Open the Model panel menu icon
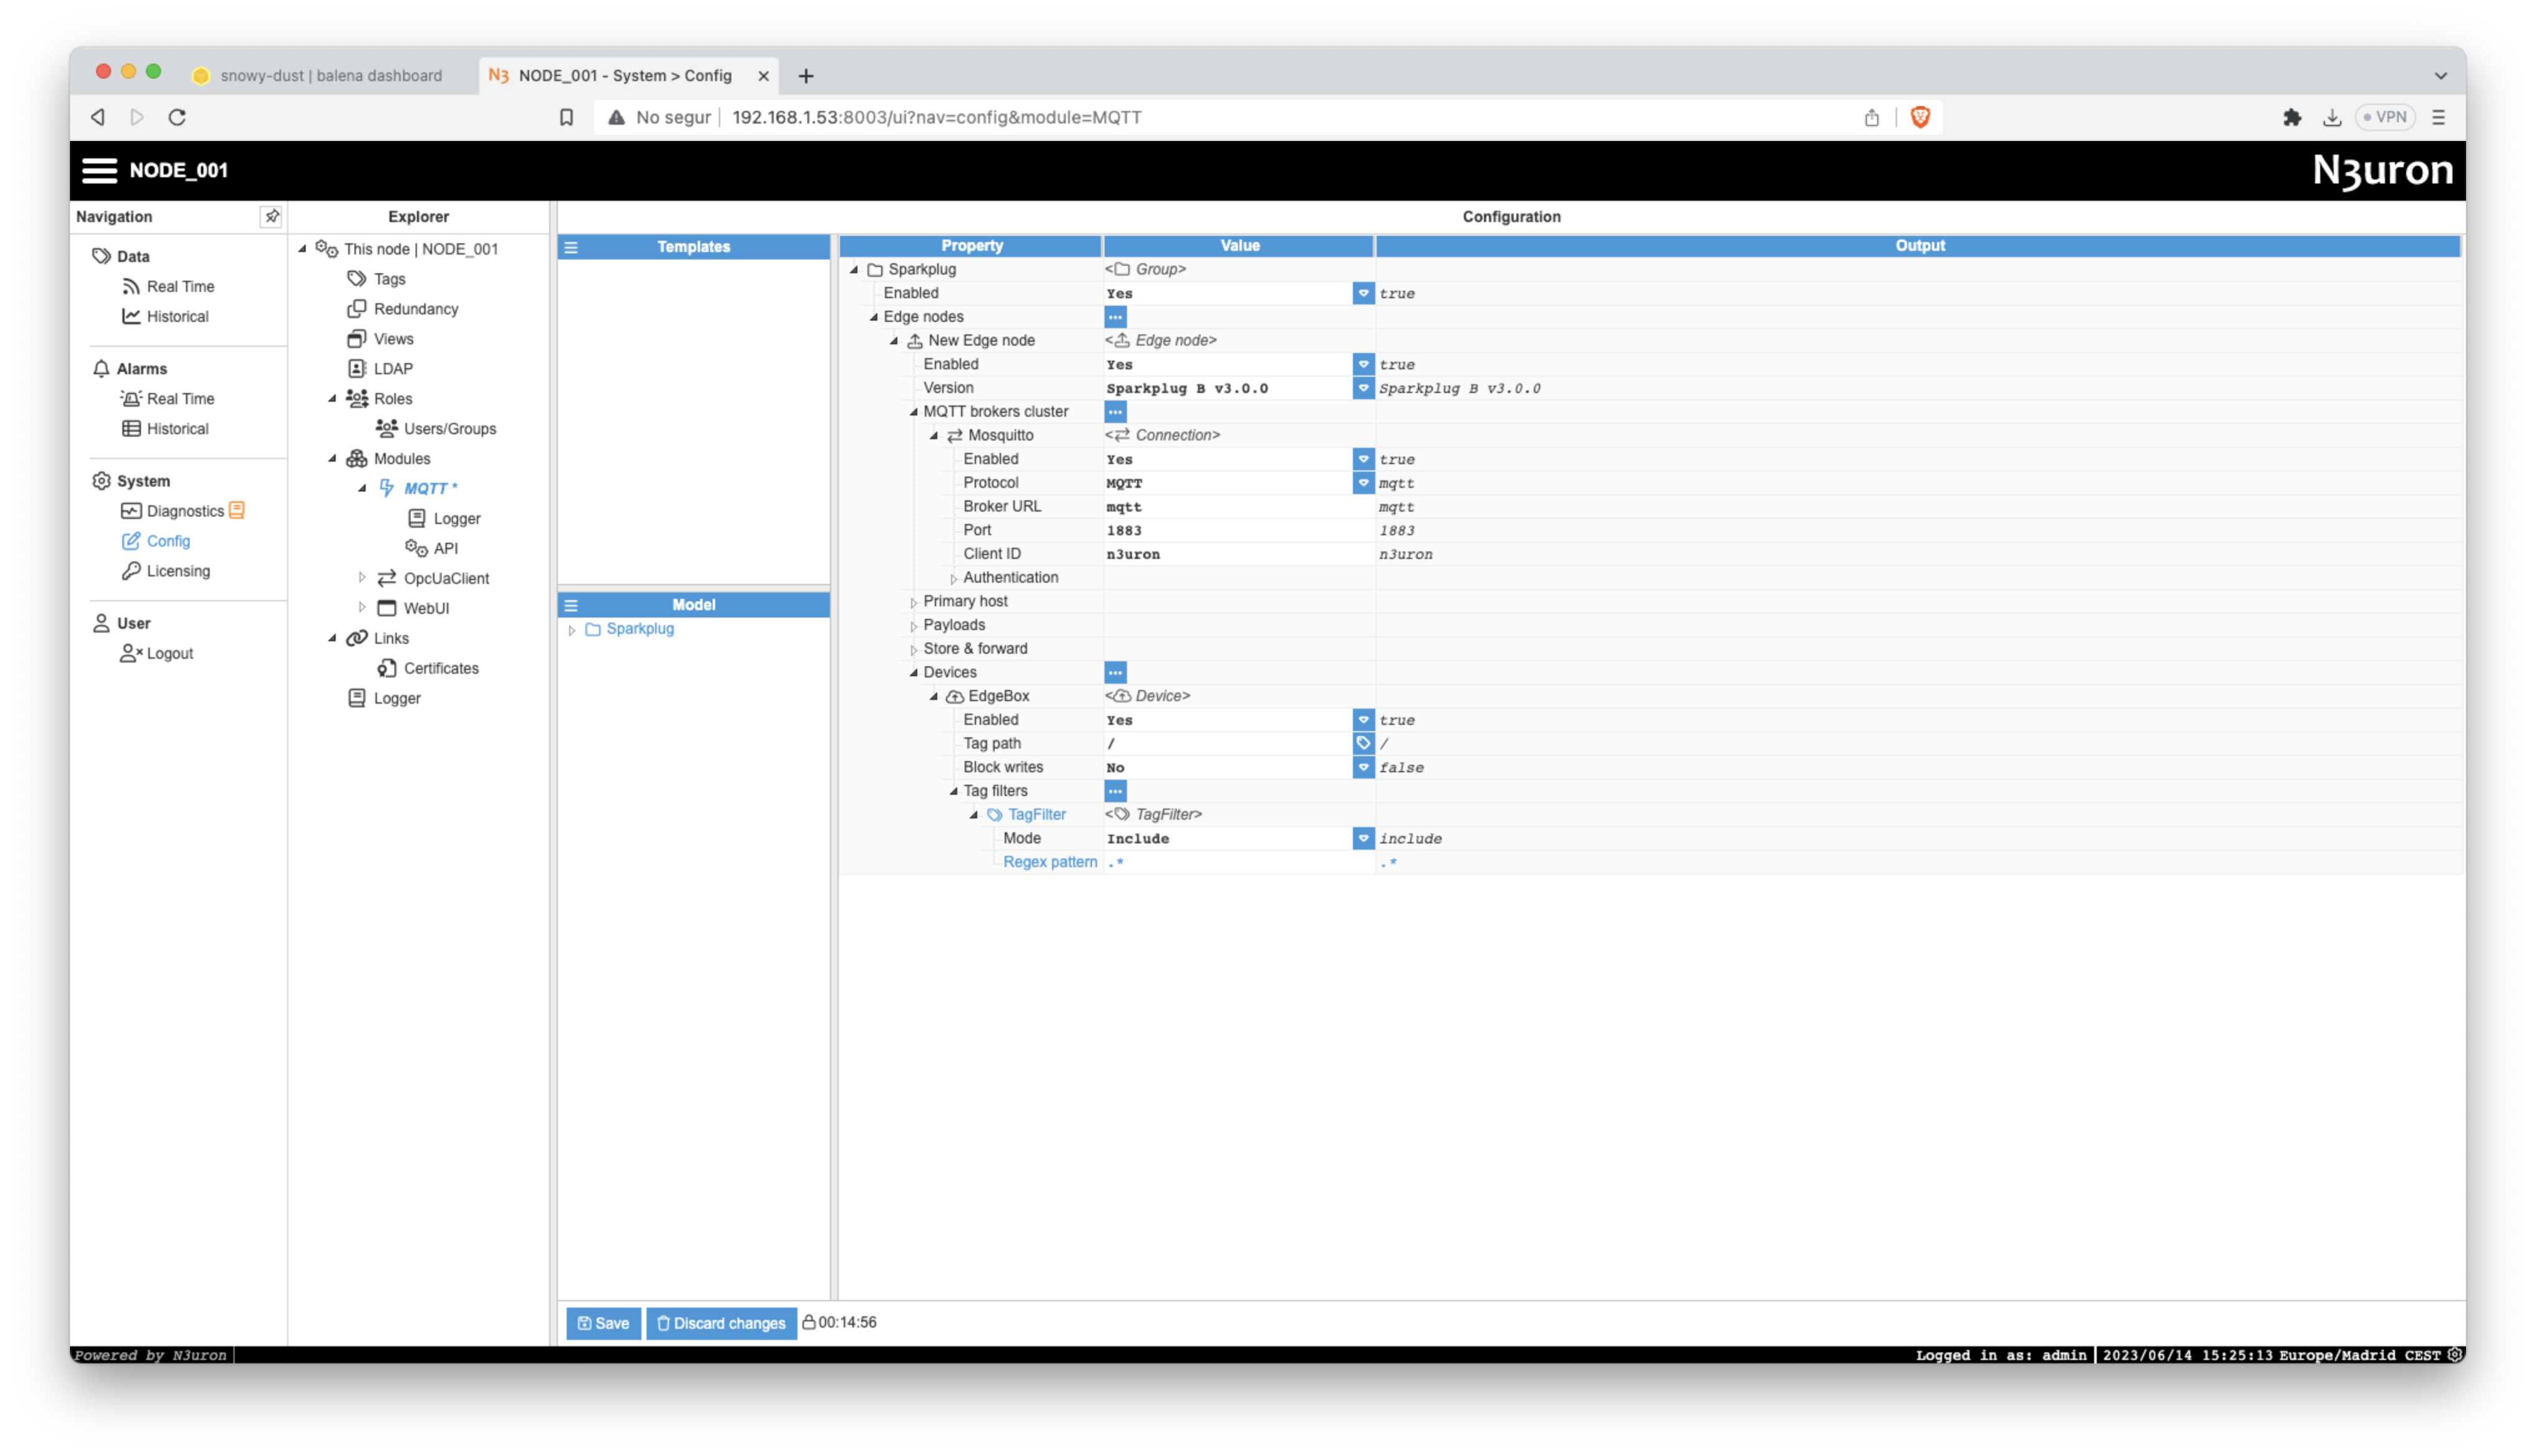Image resolution: width=2536 pixels, height=1456 pixels. pyautogui.click(x=571, y=605)
